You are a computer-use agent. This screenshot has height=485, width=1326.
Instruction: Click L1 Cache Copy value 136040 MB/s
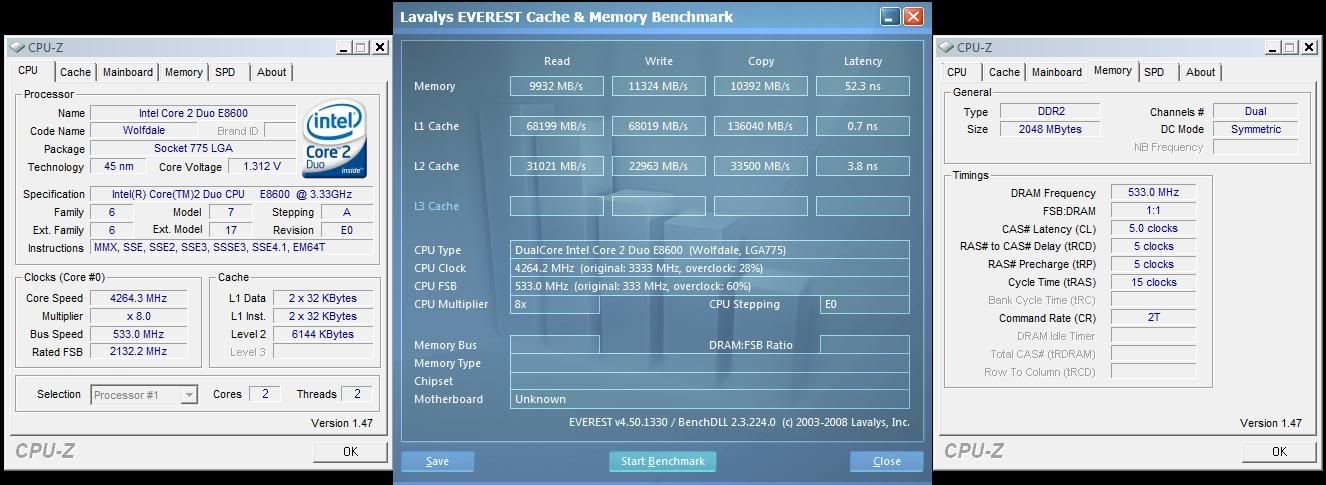point(760,127)
